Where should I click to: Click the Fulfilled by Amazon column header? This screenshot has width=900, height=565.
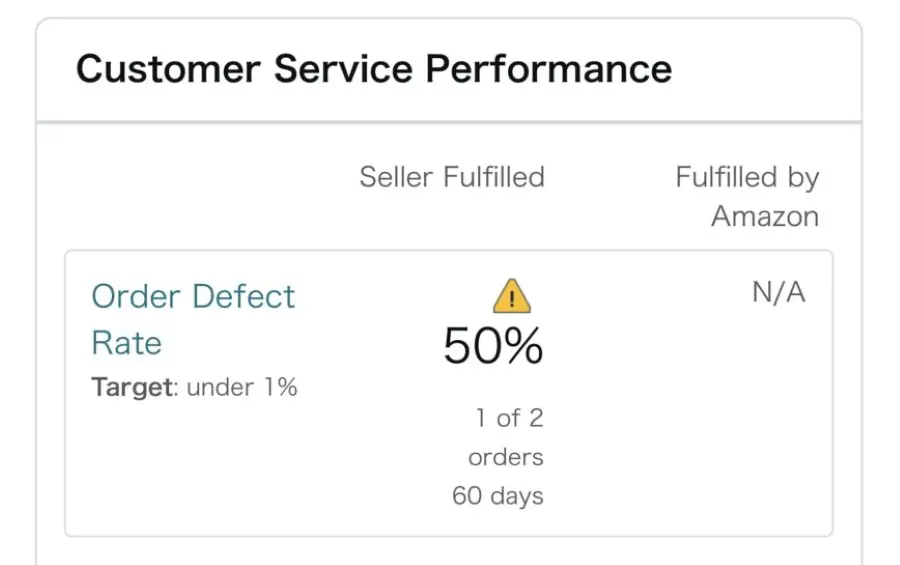tap(747, 196)
